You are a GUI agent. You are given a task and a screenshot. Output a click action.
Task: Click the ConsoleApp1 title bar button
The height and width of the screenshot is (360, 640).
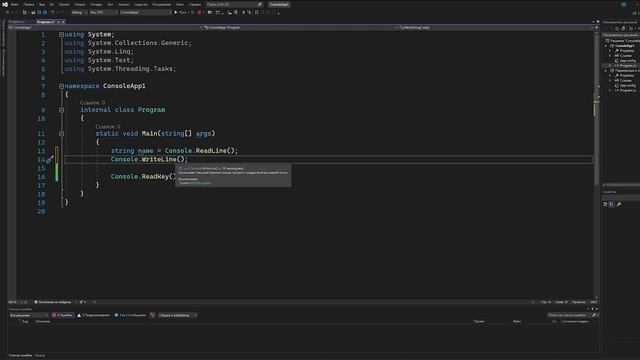coord(279,4)
